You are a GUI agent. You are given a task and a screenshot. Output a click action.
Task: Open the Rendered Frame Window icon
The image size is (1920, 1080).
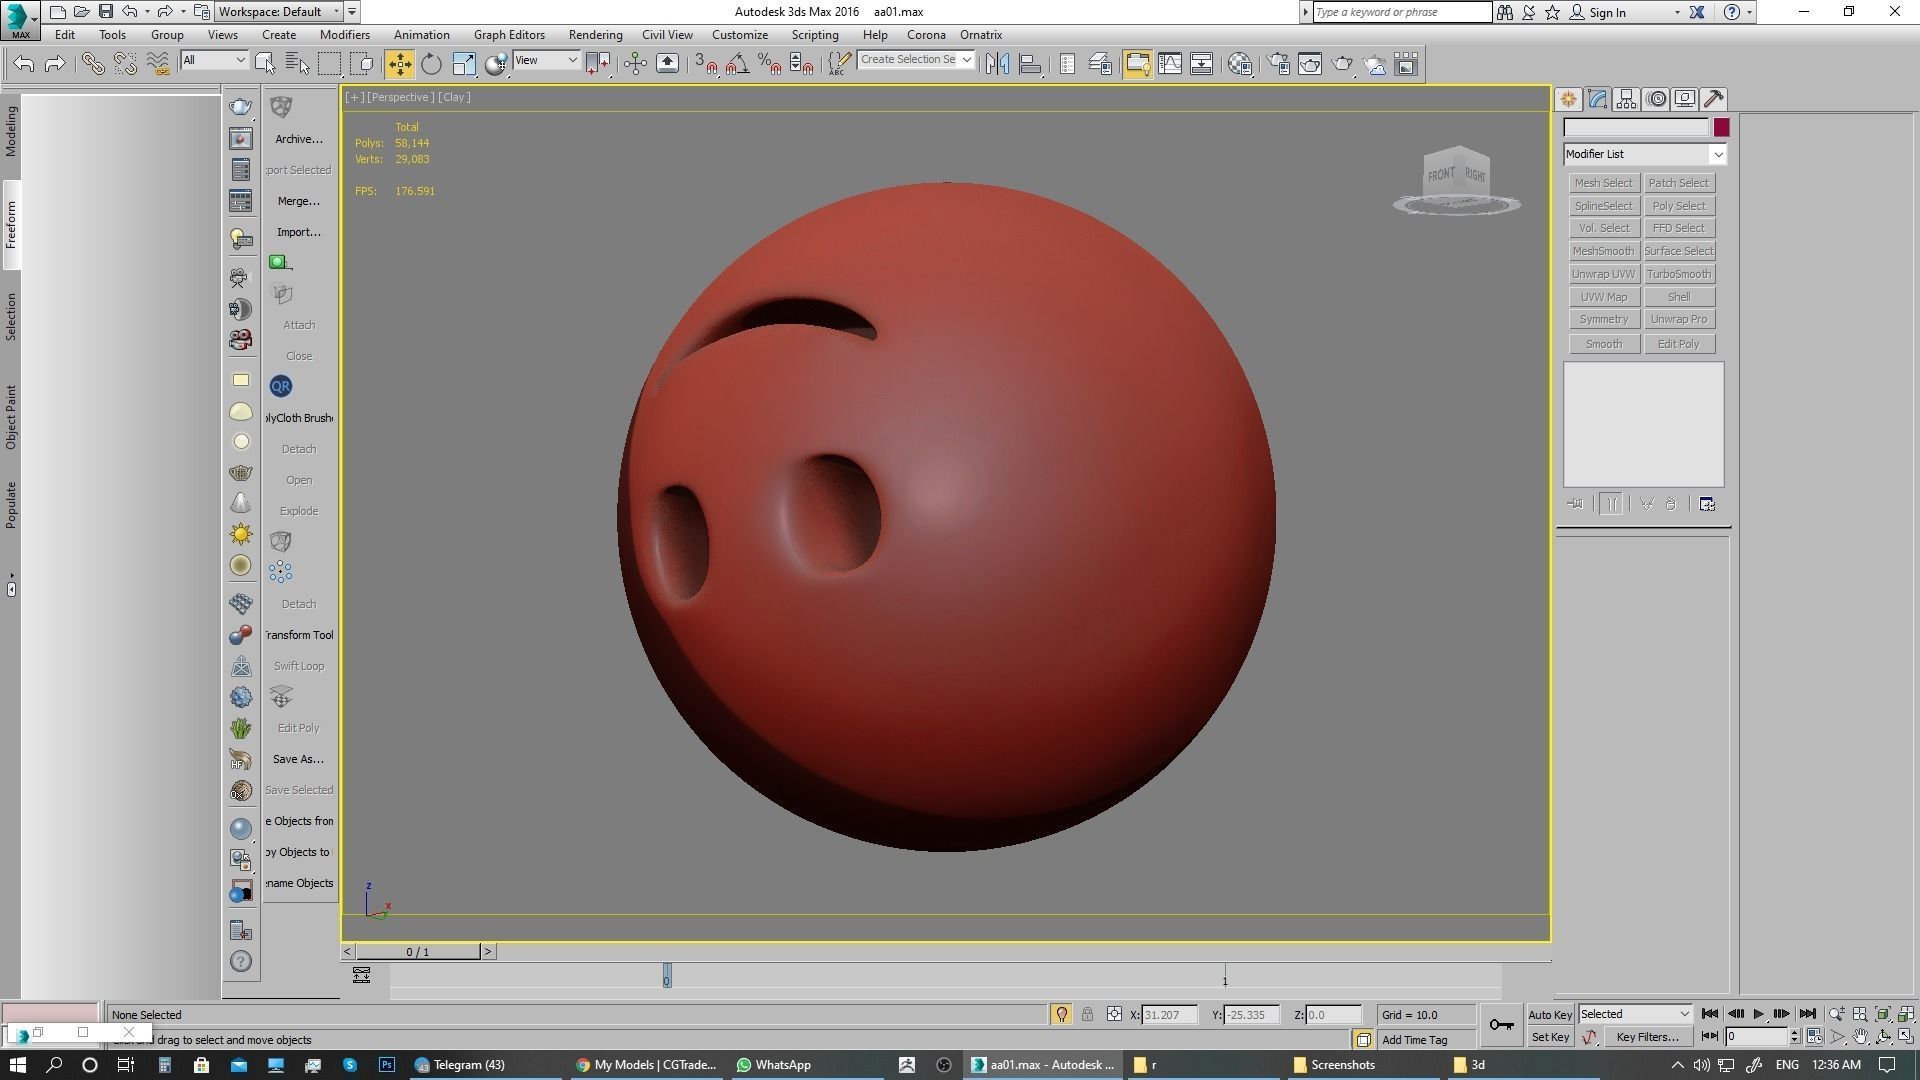(x=1310, y=64)
